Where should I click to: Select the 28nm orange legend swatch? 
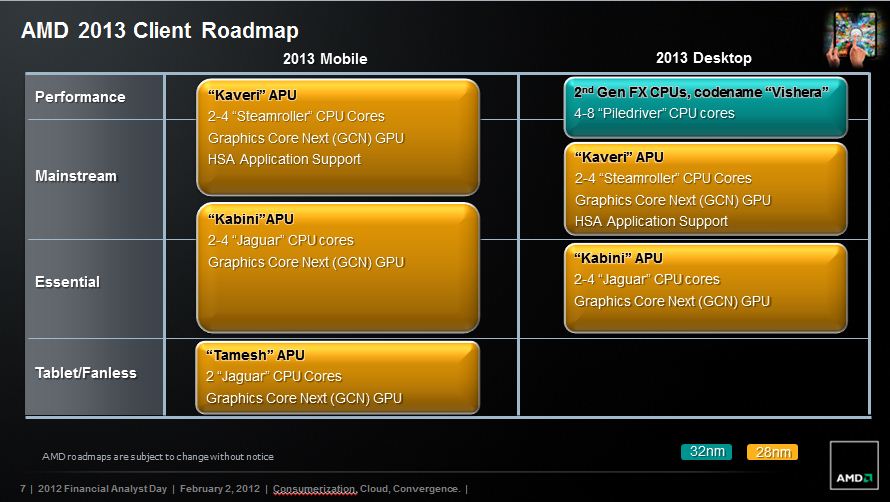click(x=772, y=453)
